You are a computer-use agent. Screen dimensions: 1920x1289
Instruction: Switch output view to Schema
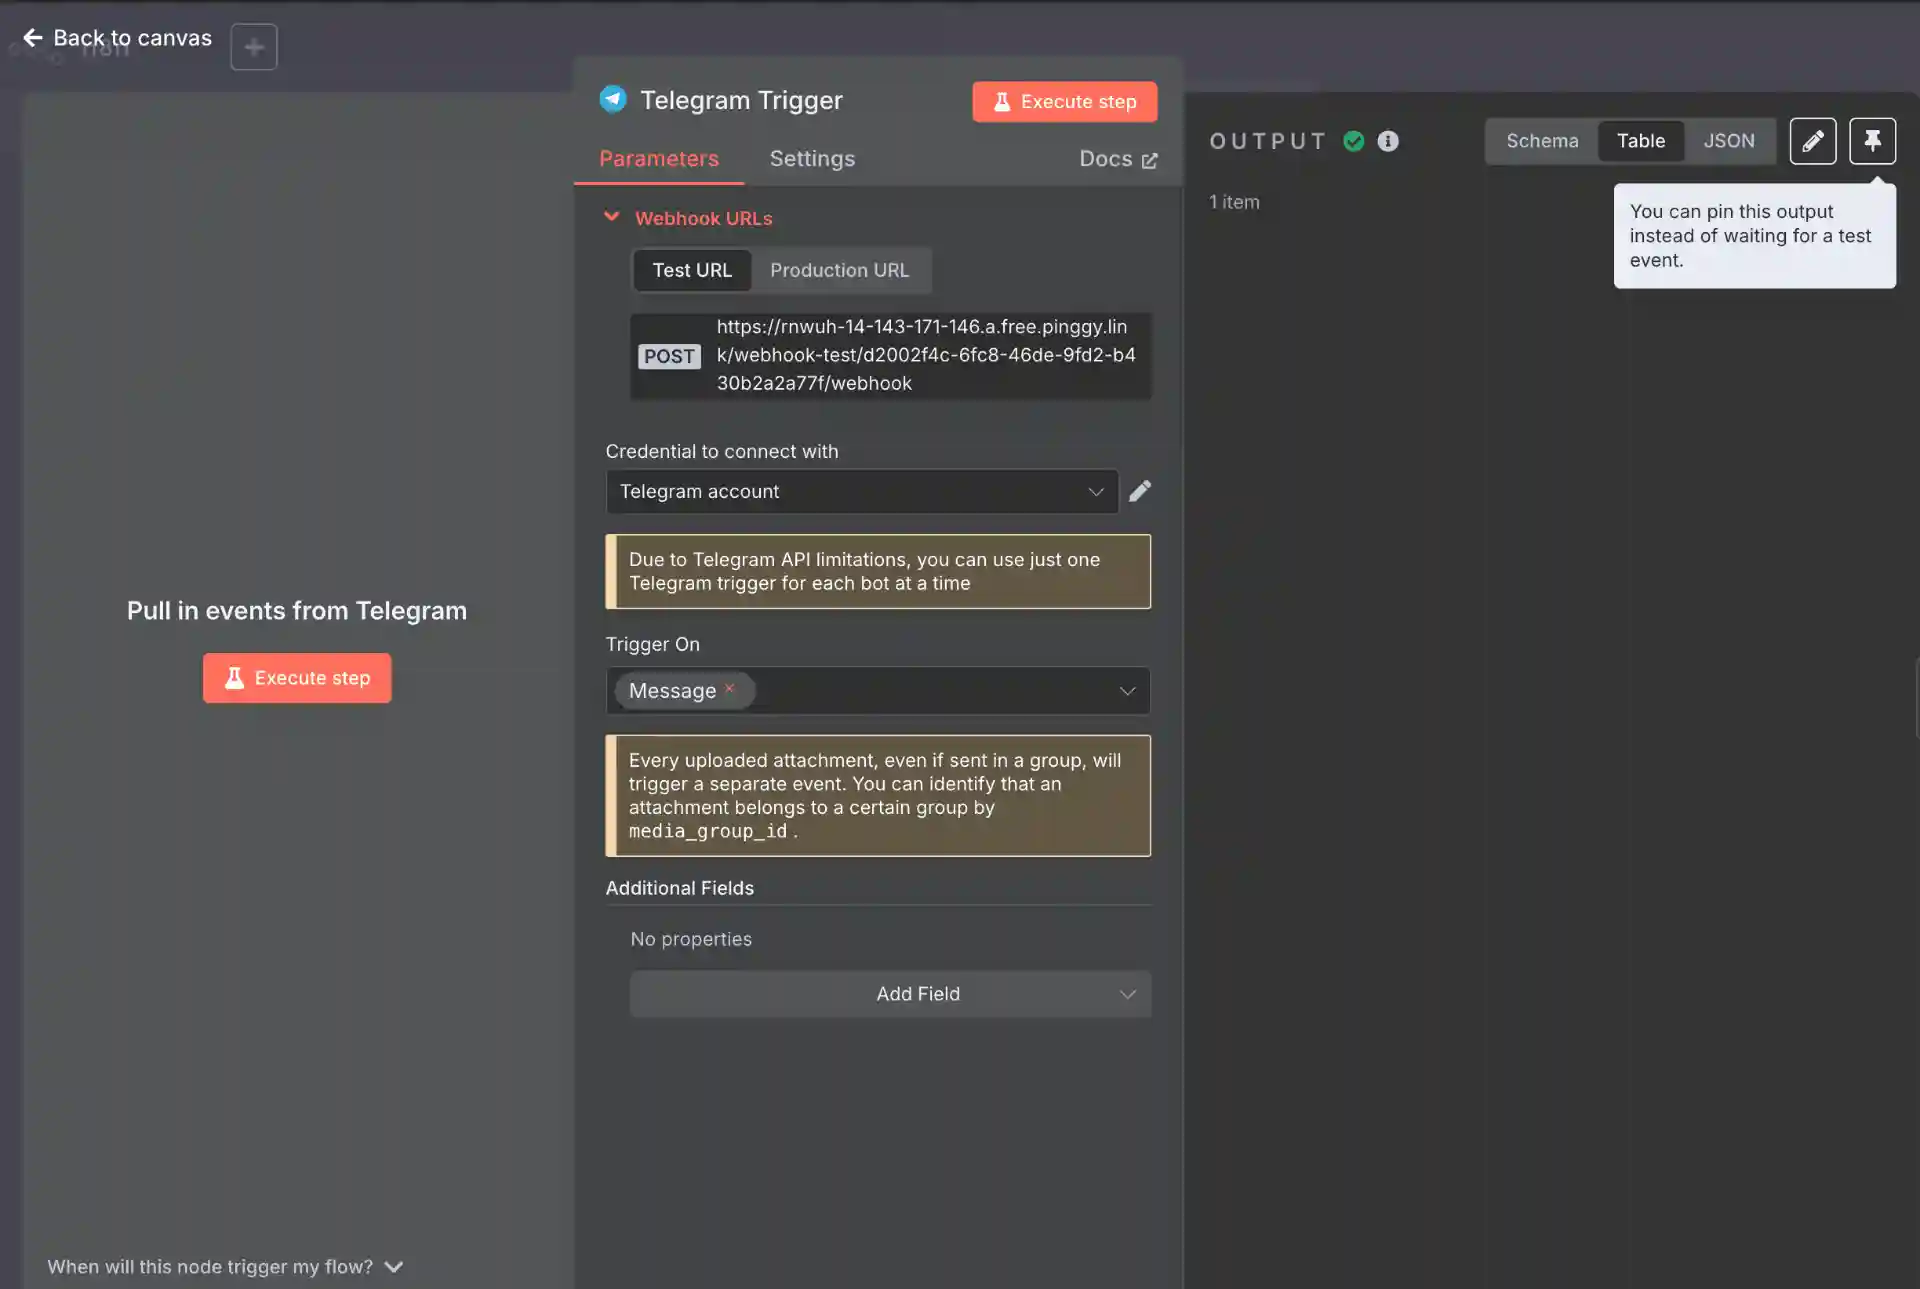pyautogui.click(x=1542, y=141)
